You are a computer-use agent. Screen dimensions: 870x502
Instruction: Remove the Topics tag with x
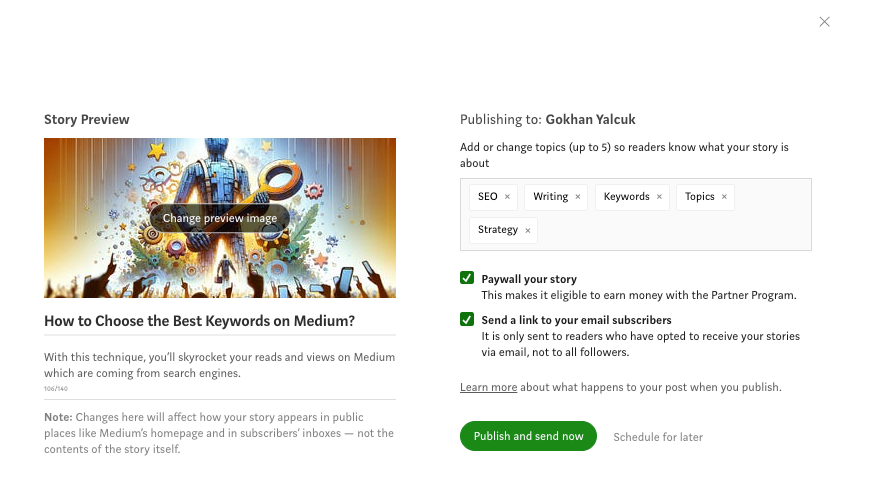pyautogui.click(x=724, y=197)
